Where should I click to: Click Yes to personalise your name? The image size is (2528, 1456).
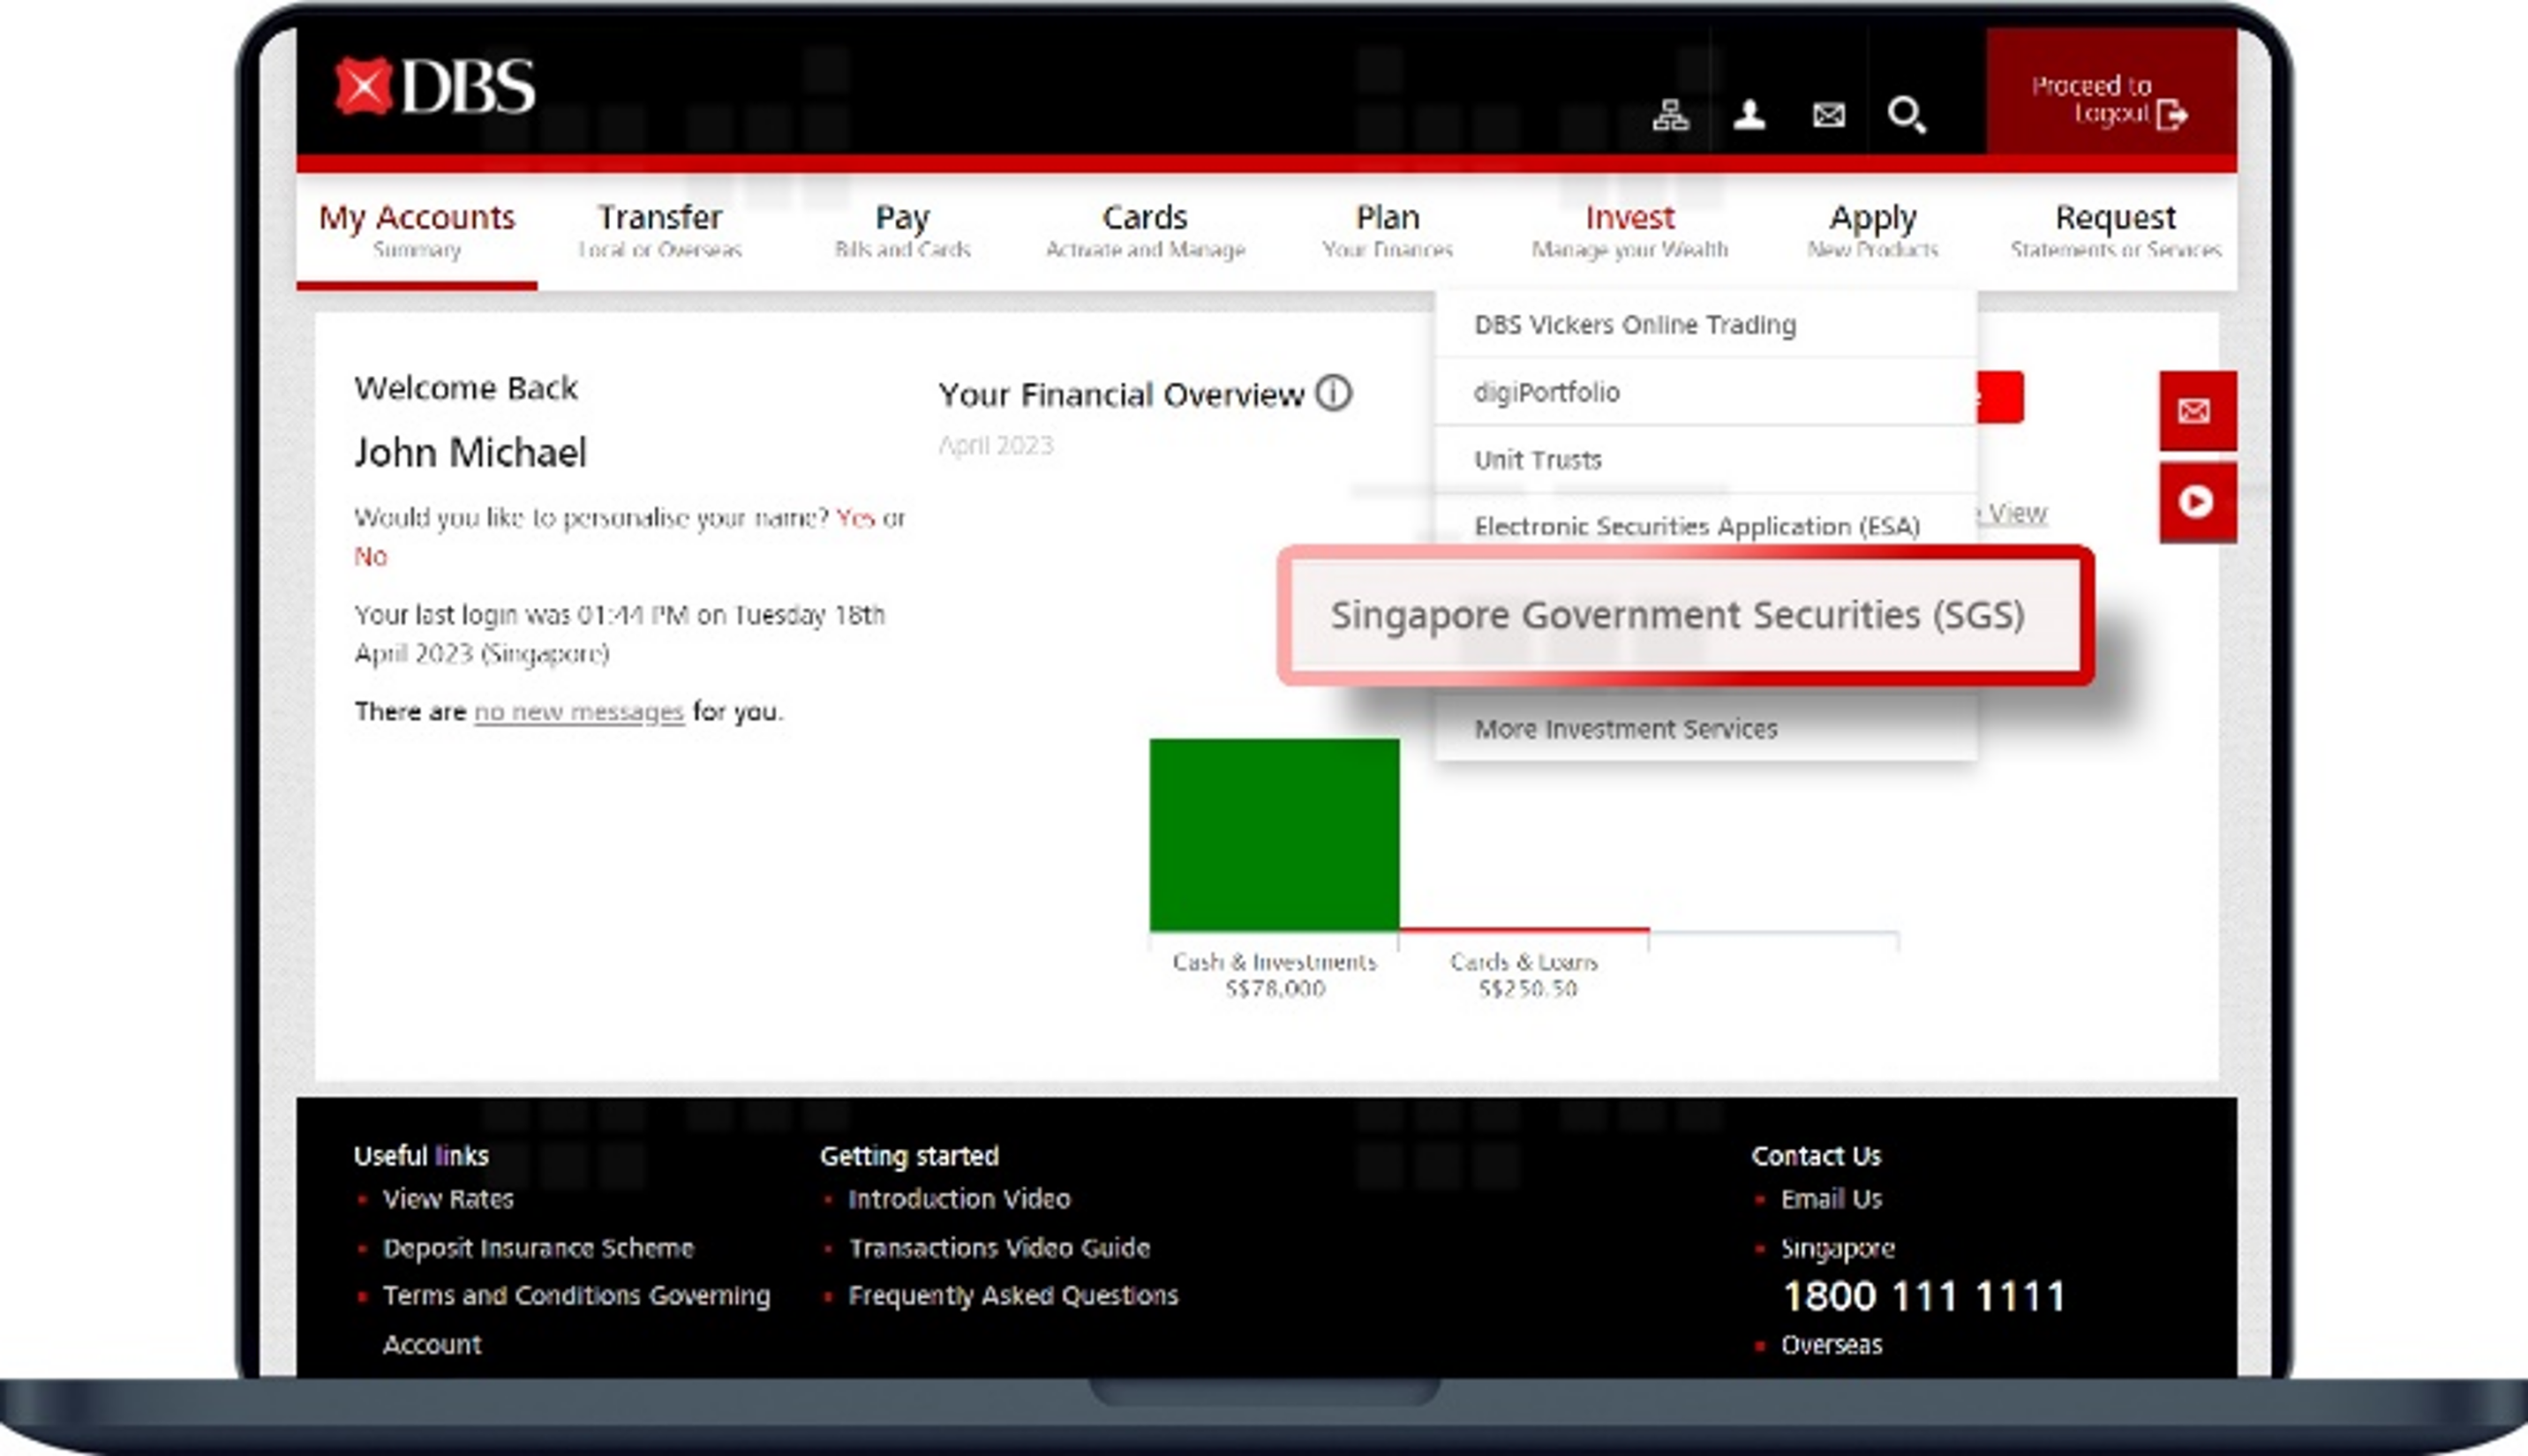855,518
